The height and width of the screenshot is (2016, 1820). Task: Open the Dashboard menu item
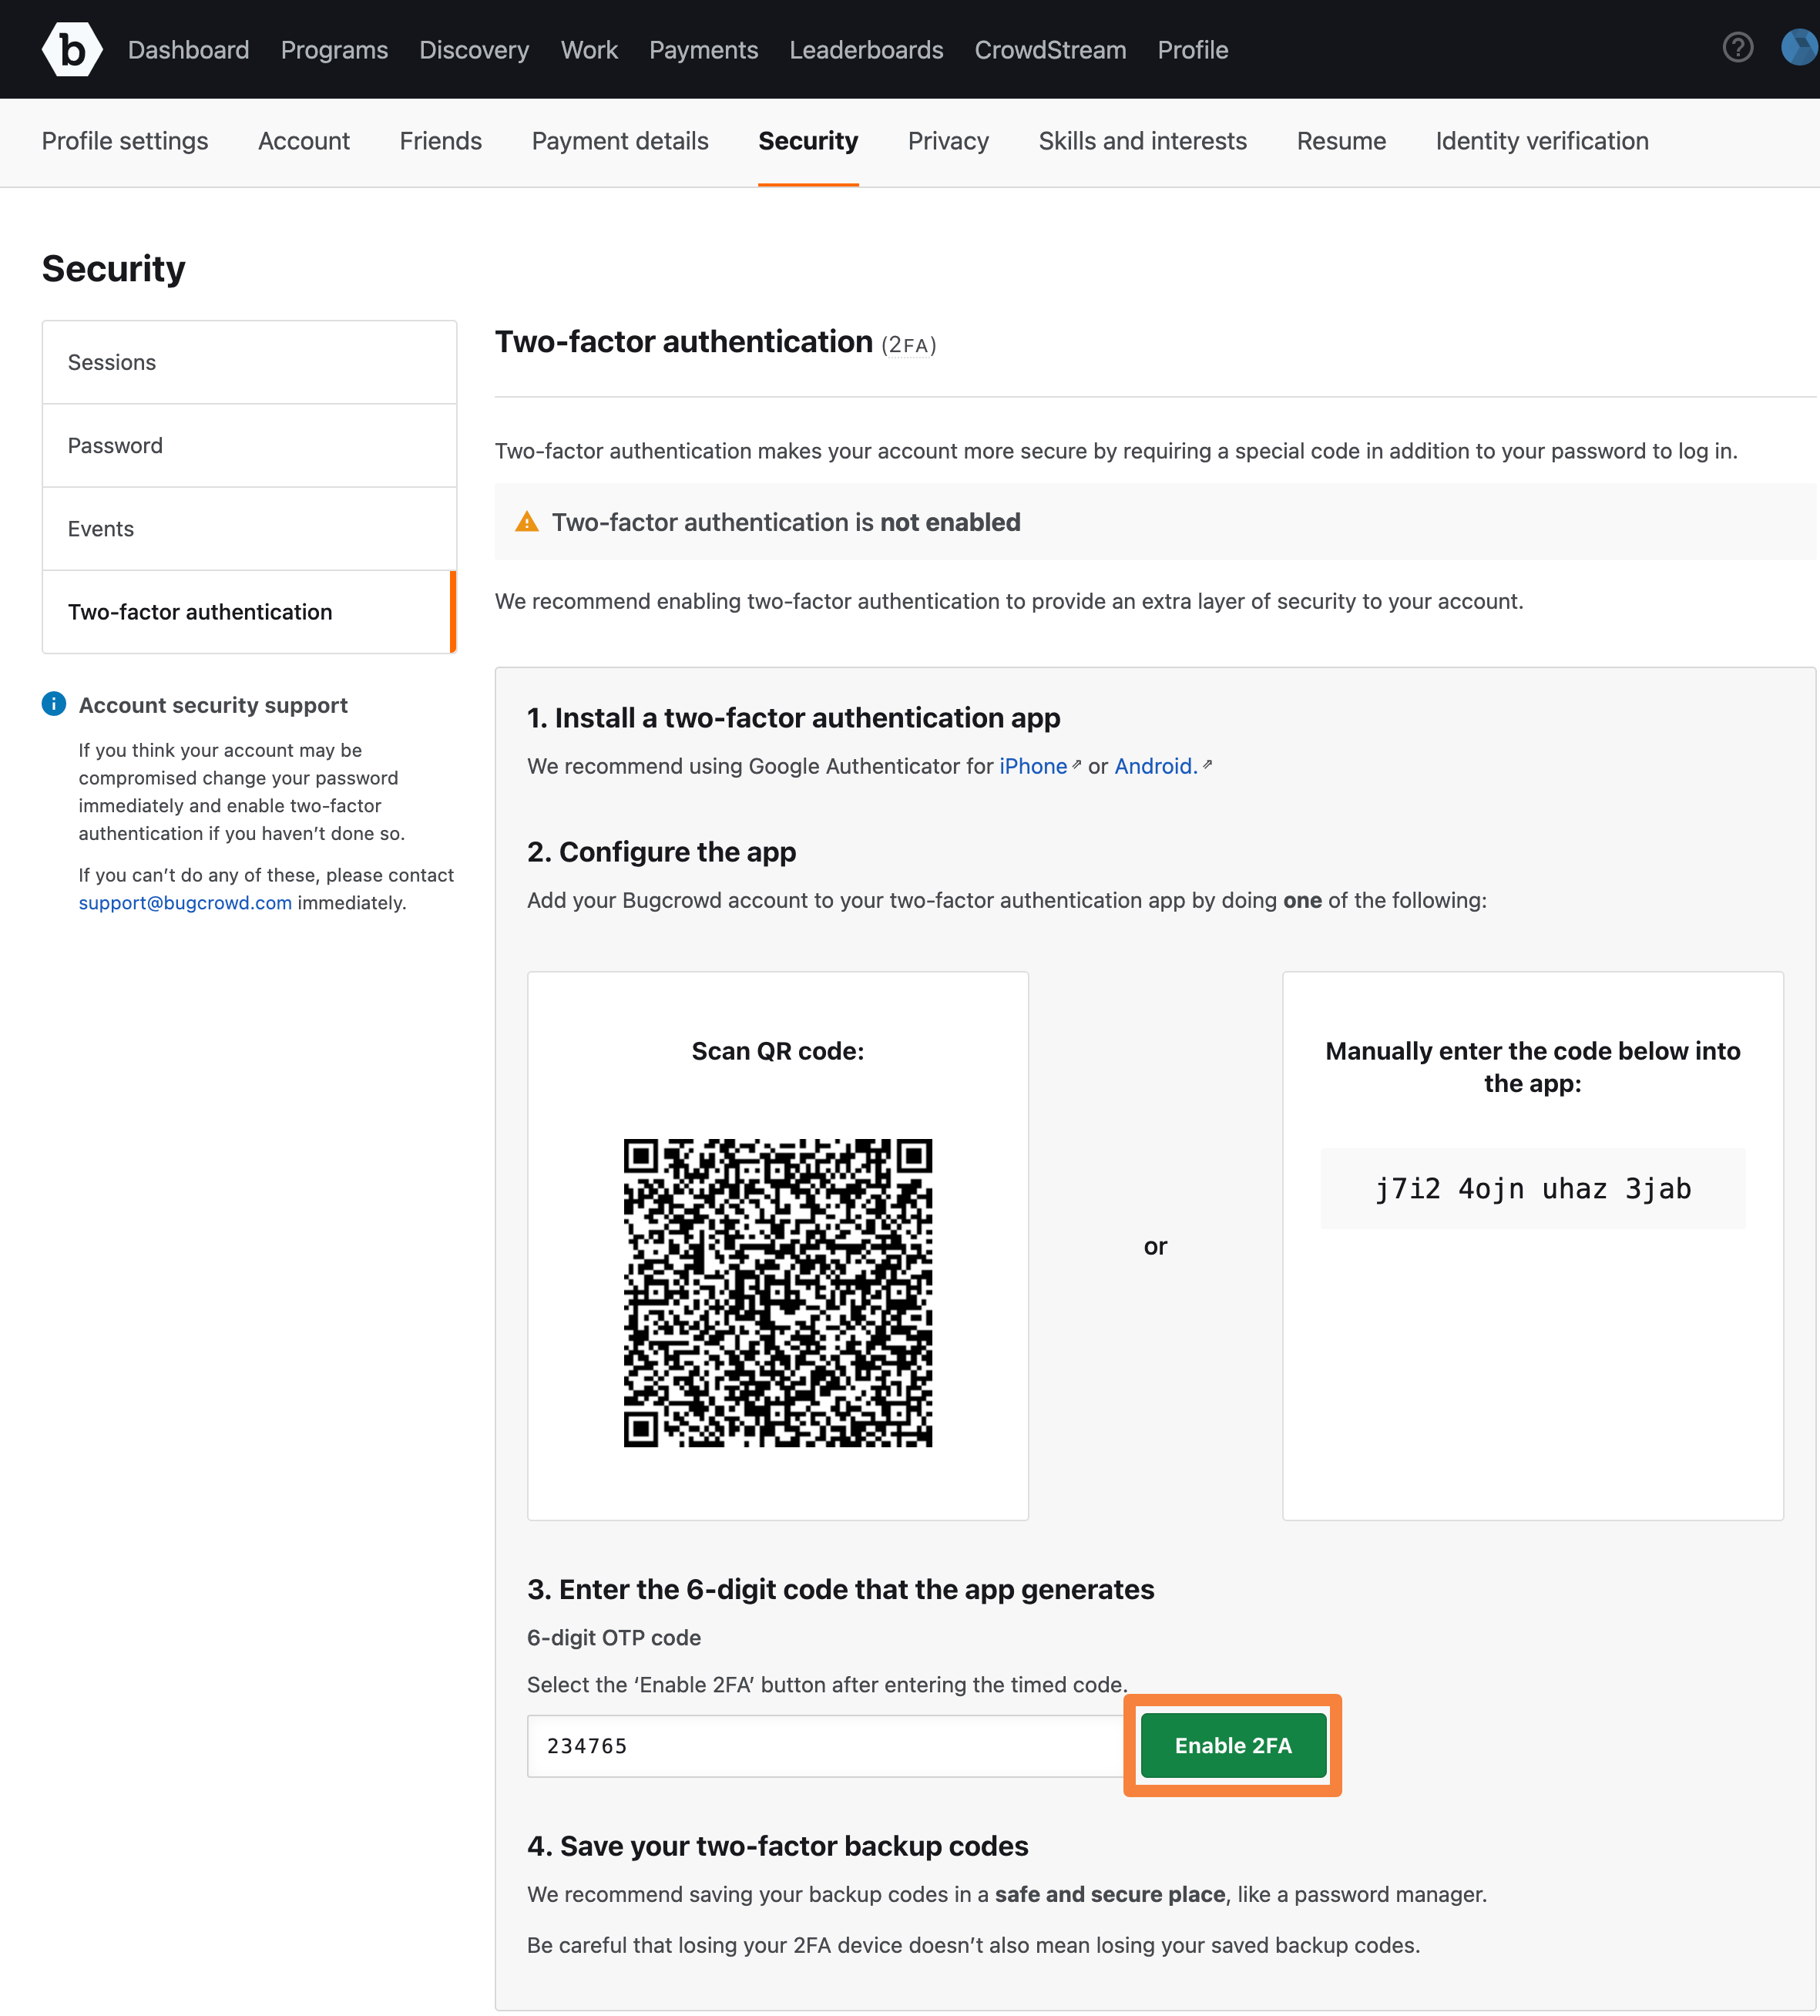point(190,49)
